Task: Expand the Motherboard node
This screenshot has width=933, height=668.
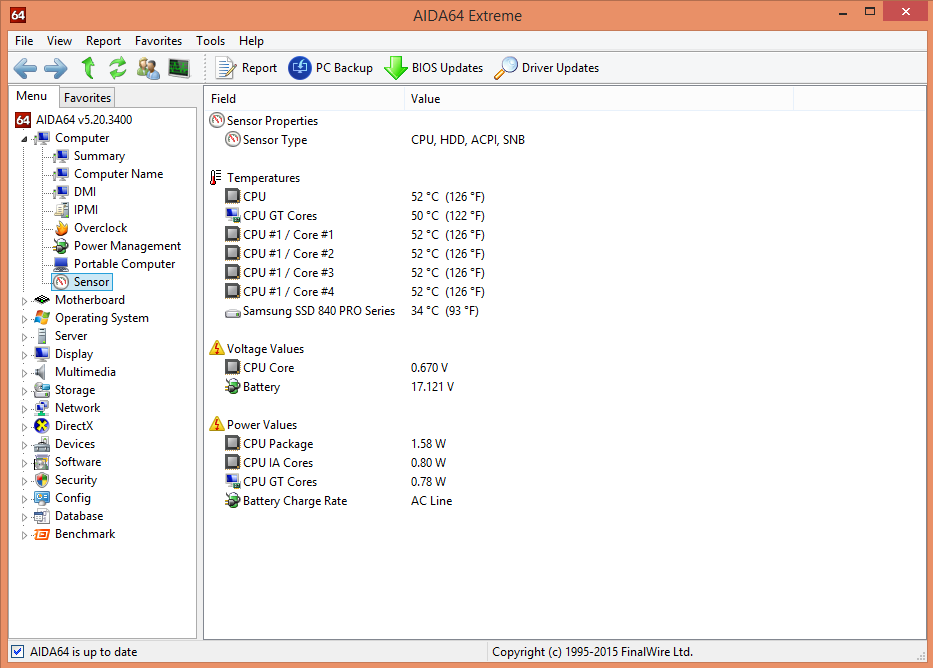Action: click(24, 301)
